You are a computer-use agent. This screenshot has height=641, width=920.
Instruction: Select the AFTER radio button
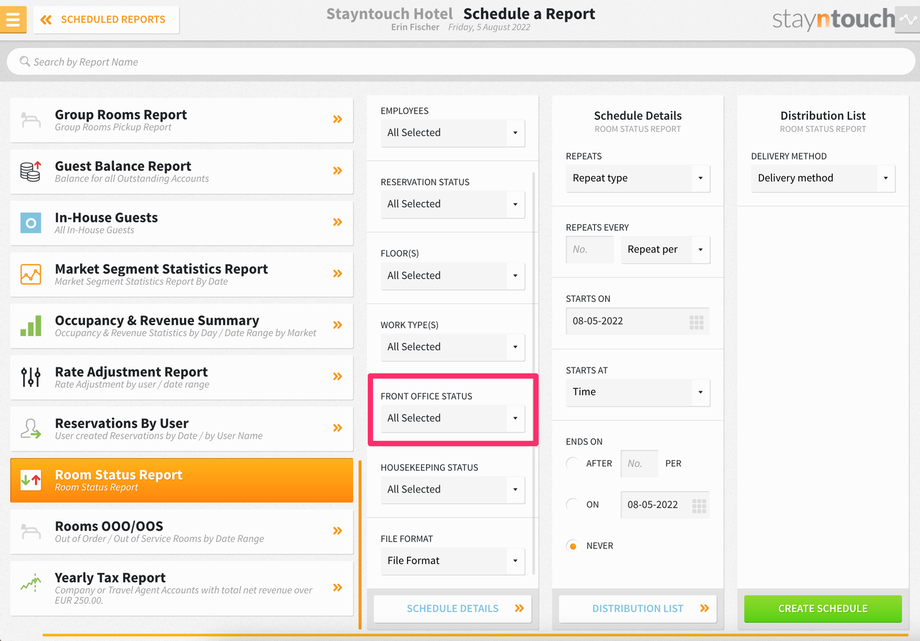pos(573,464)
